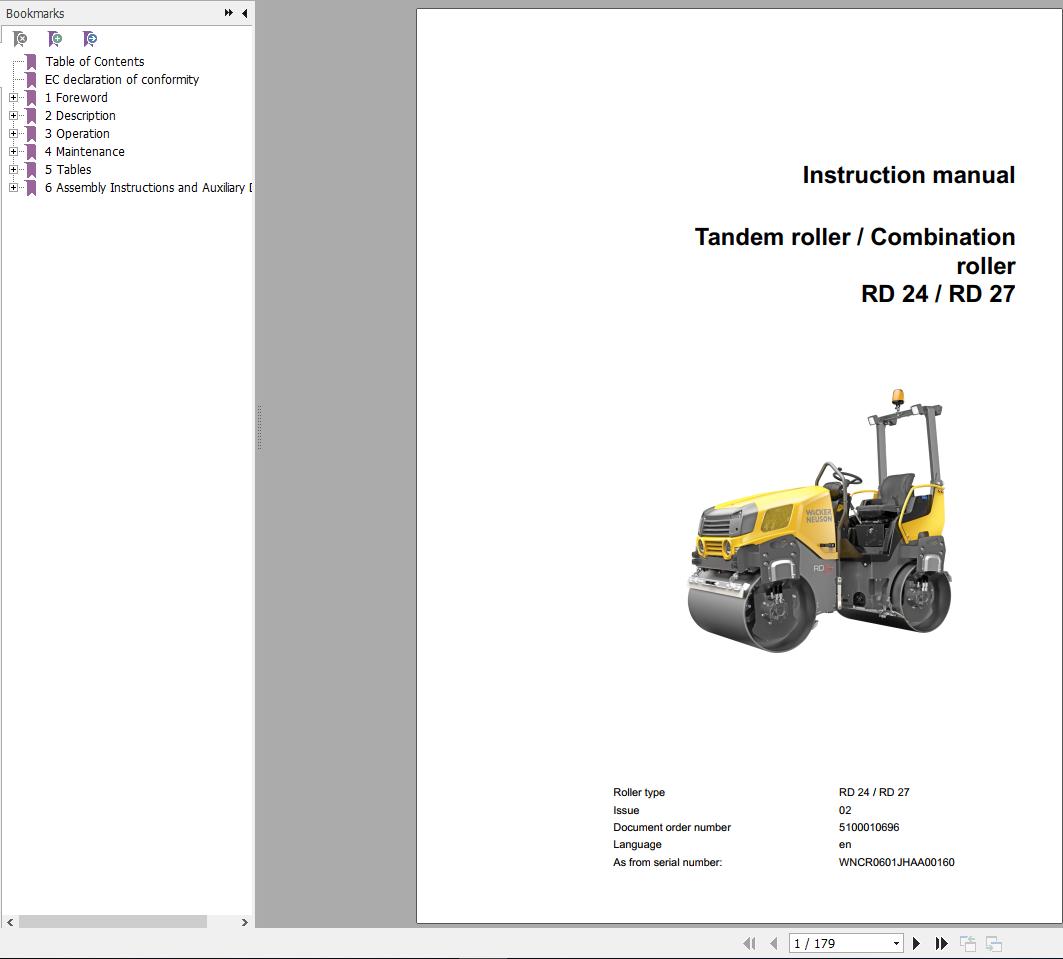Select the Table of Contents bookmark
This screenshot has width=1063, height=959.
tap(95, 61)
